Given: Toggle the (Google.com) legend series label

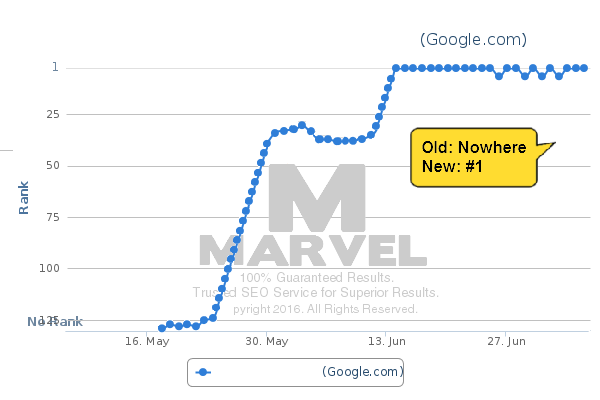Looking at the screenshot, I should pos(363,372).
